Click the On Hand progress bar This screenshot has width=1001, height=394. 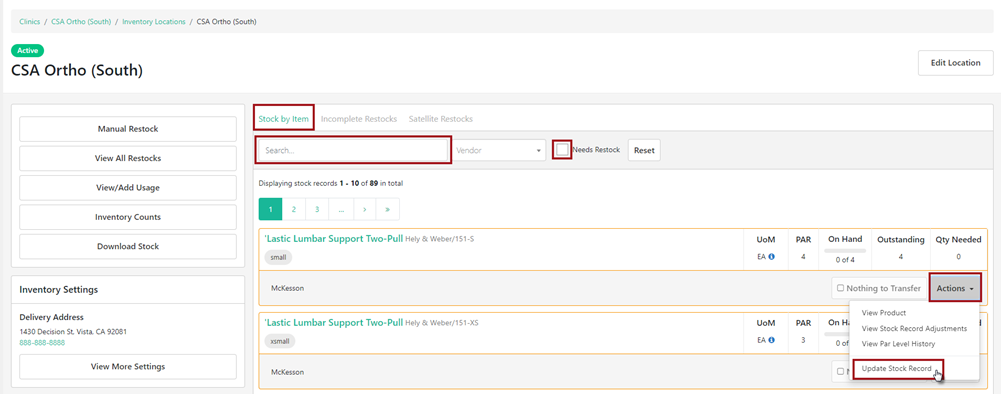[x=845, y=250]
